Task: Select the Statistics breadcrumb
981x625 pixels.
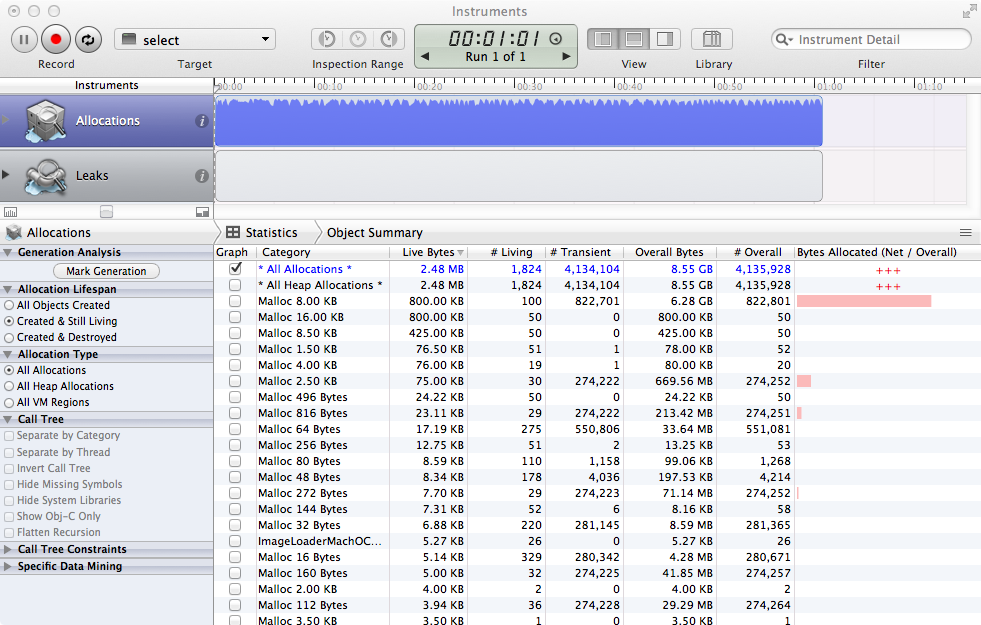Action: (x=271, y=233)
